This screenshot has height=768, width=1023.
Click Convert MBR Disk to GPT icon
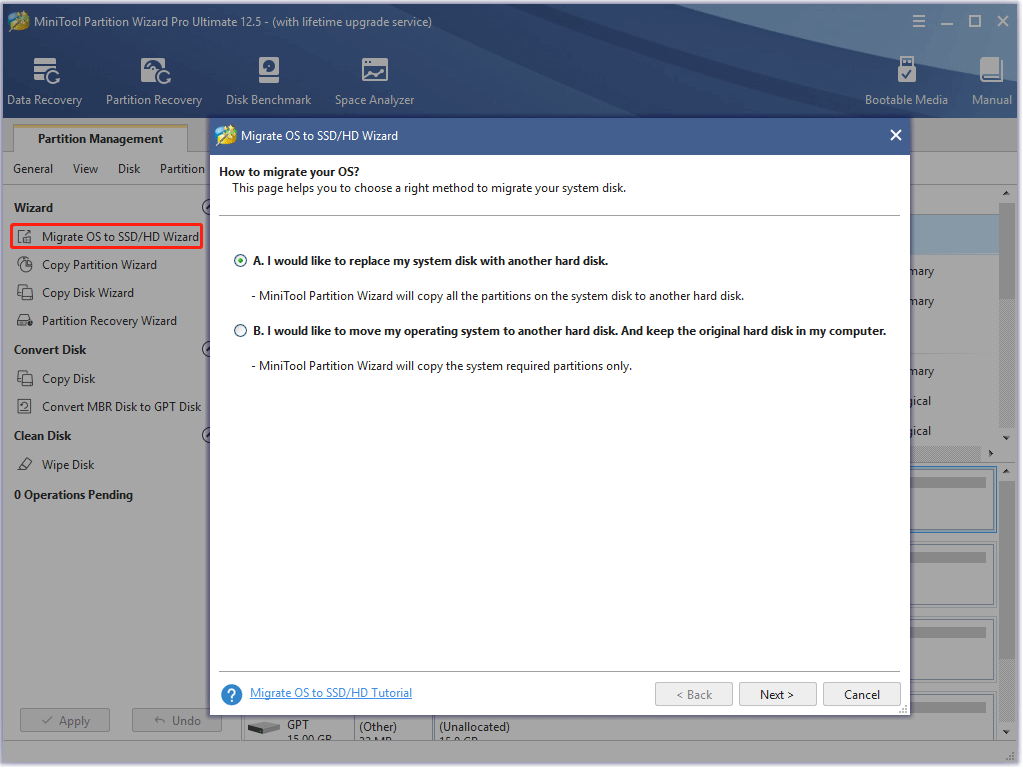click(25, 407)
